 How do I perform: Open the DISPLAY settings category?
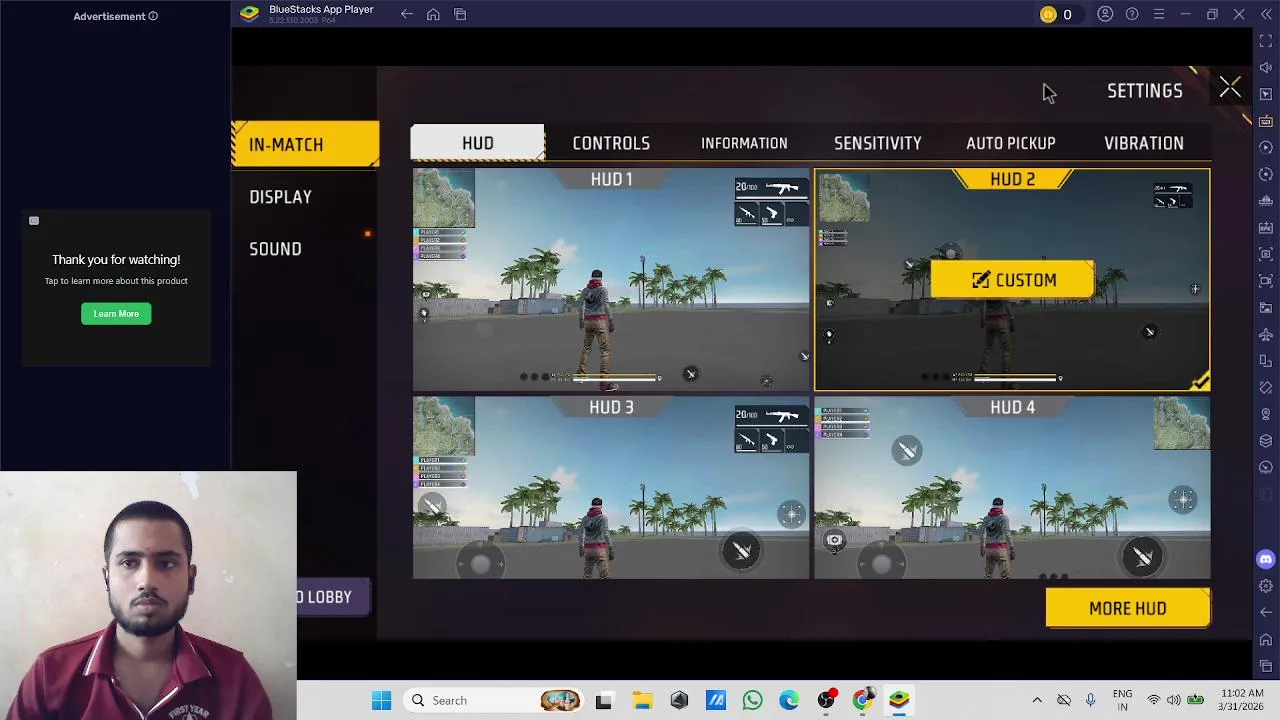(280, 197)
